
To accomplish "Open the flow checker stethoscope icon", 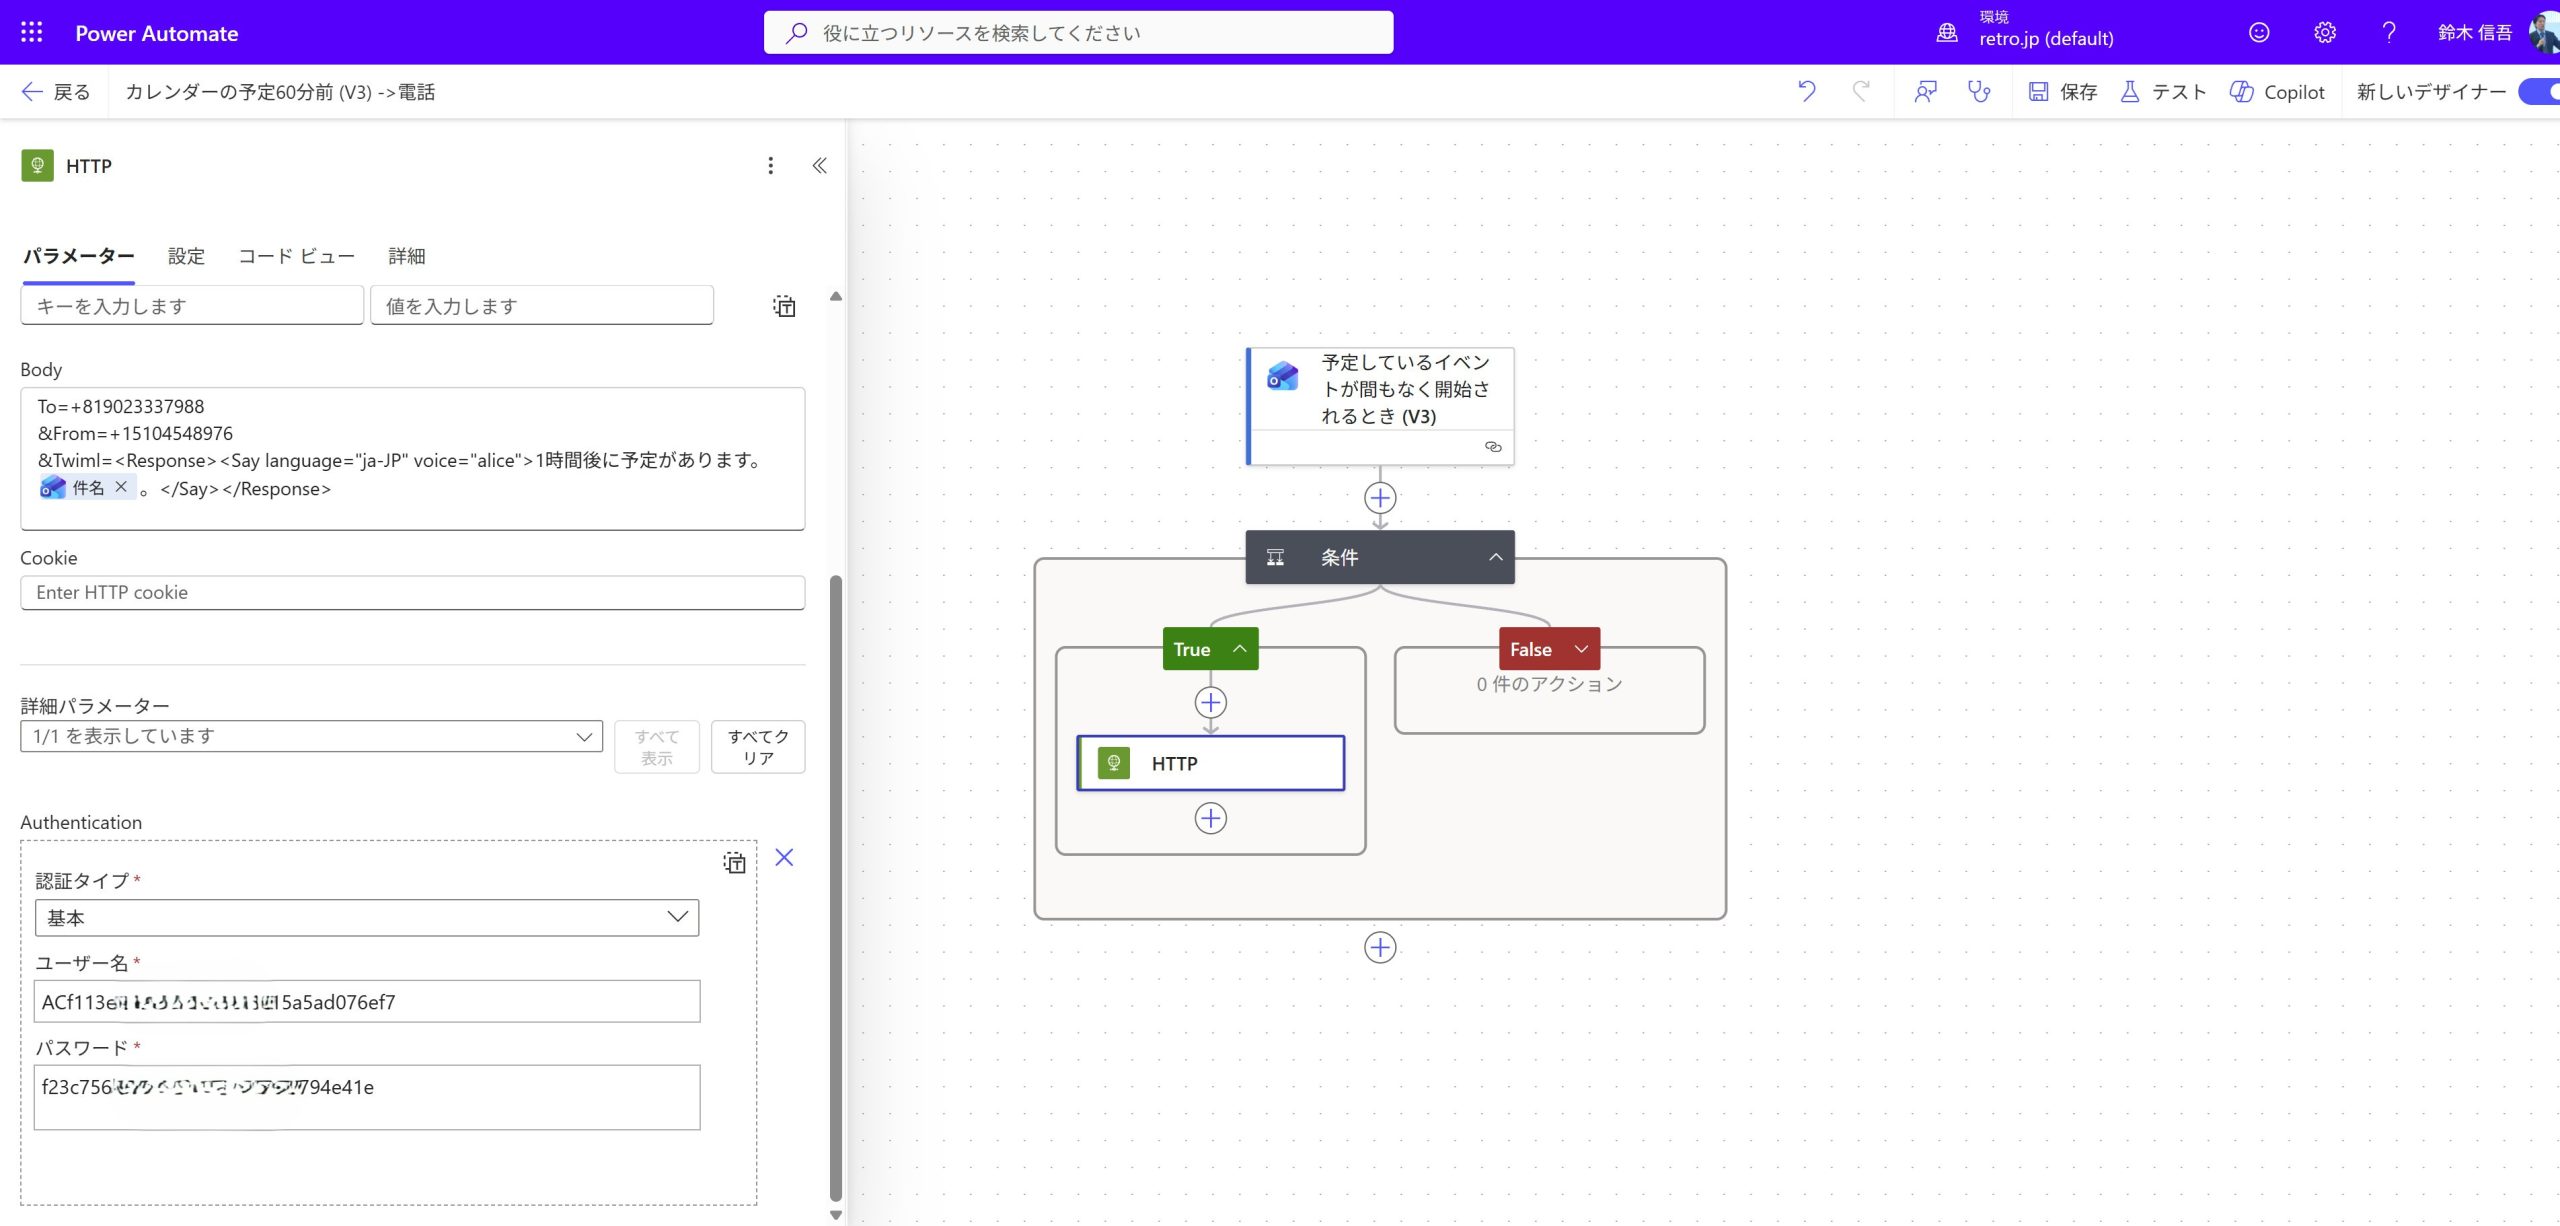I will [x=1978, y=91].
